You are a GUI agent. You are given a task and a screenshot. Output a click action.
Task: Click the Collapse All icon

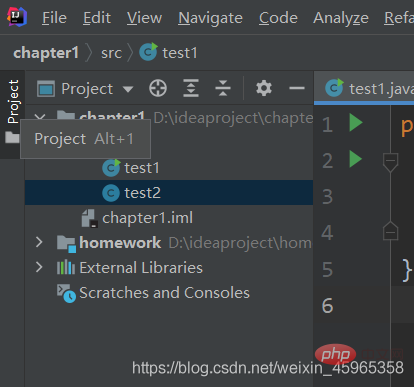point(223,88)
